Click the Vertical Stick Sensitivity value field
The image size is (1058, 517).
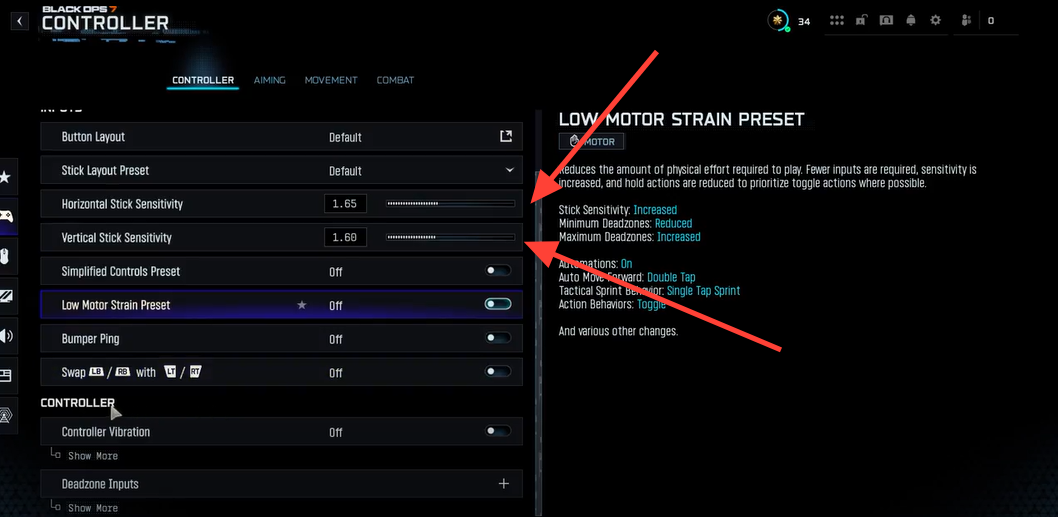coord(345,238)
